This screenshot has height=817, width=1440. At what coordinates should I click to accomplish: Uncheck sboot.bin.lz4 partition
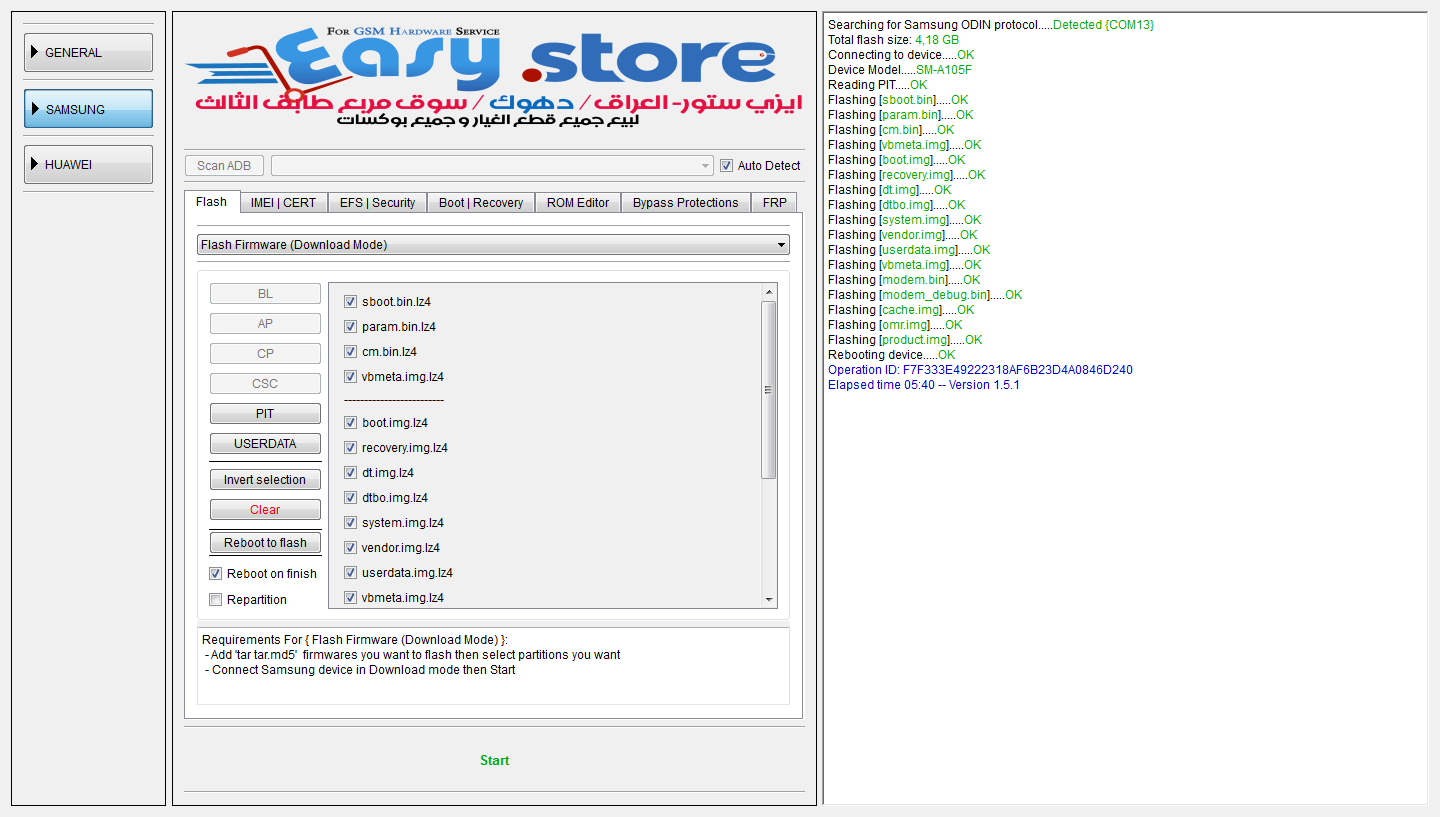[350, 302]
